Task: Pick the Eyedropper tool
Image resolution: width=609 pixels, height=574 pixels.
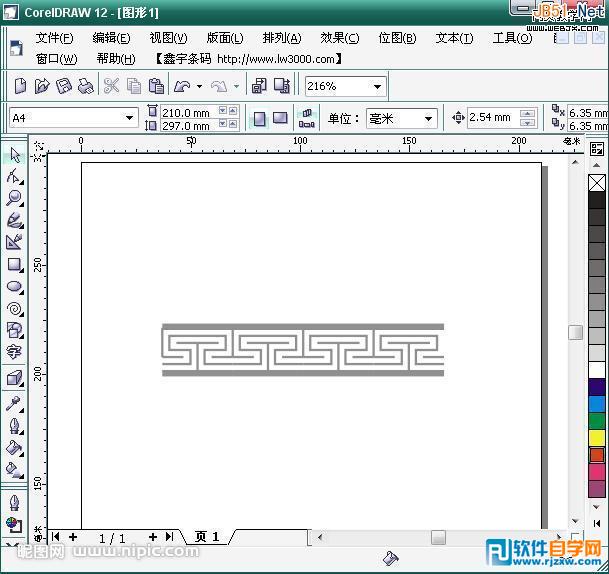Action: coord(14,403)
